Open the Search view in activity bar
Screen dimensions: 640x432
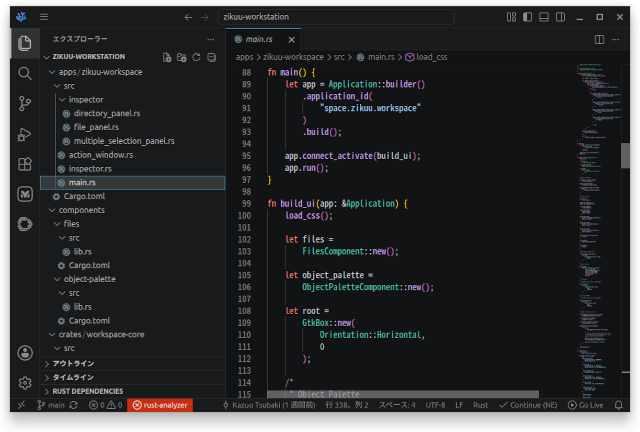pos(25,73)
